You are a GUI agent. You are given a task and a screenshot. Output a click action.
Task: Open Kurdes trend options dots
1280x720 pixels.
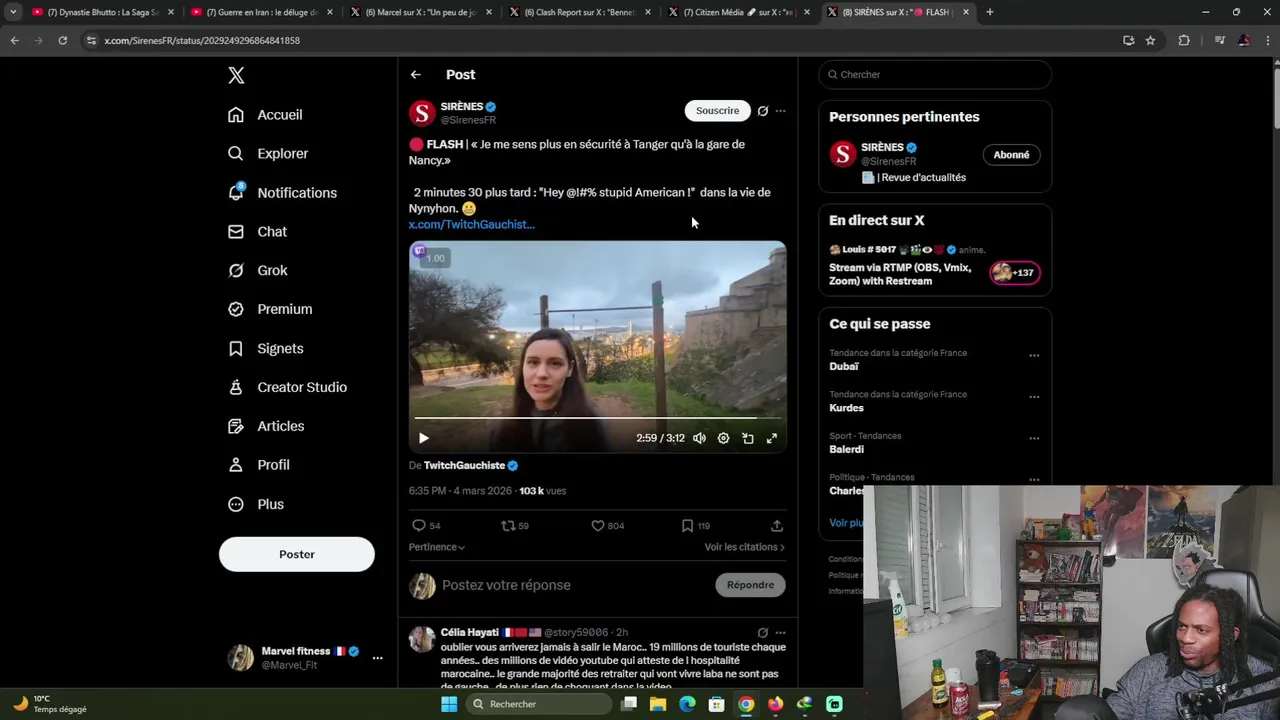pos(1034,397)
